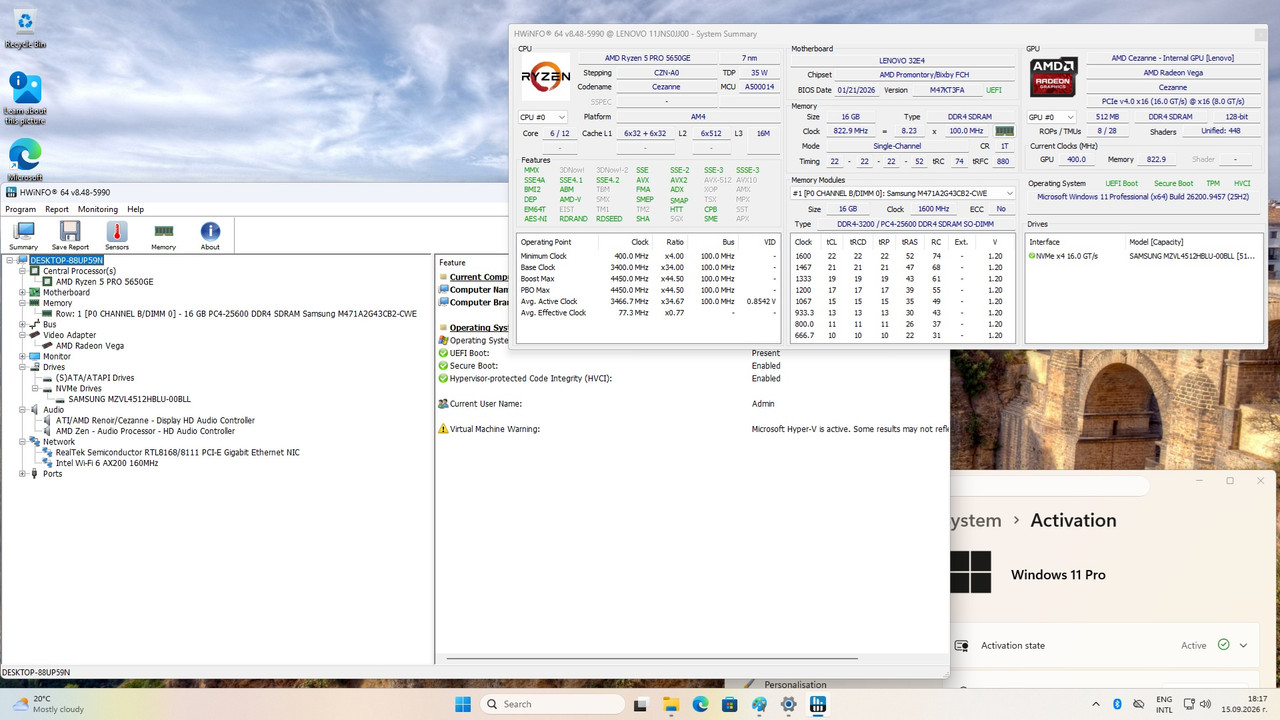Open the Windows Start button
The image size is (1280, 720).
[463, 704]
